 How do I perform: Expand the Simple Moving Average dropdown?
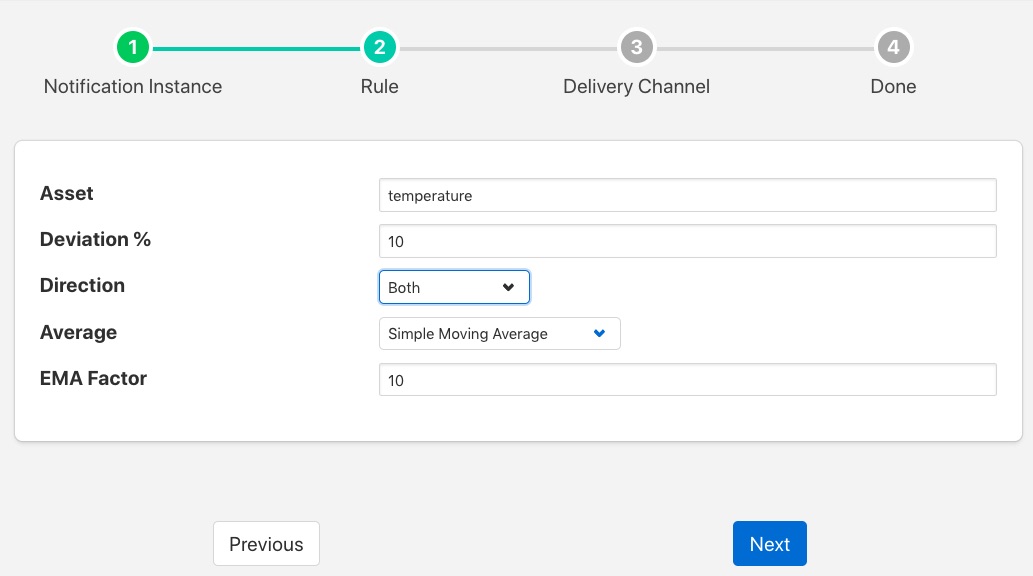(x=499, y=334)
